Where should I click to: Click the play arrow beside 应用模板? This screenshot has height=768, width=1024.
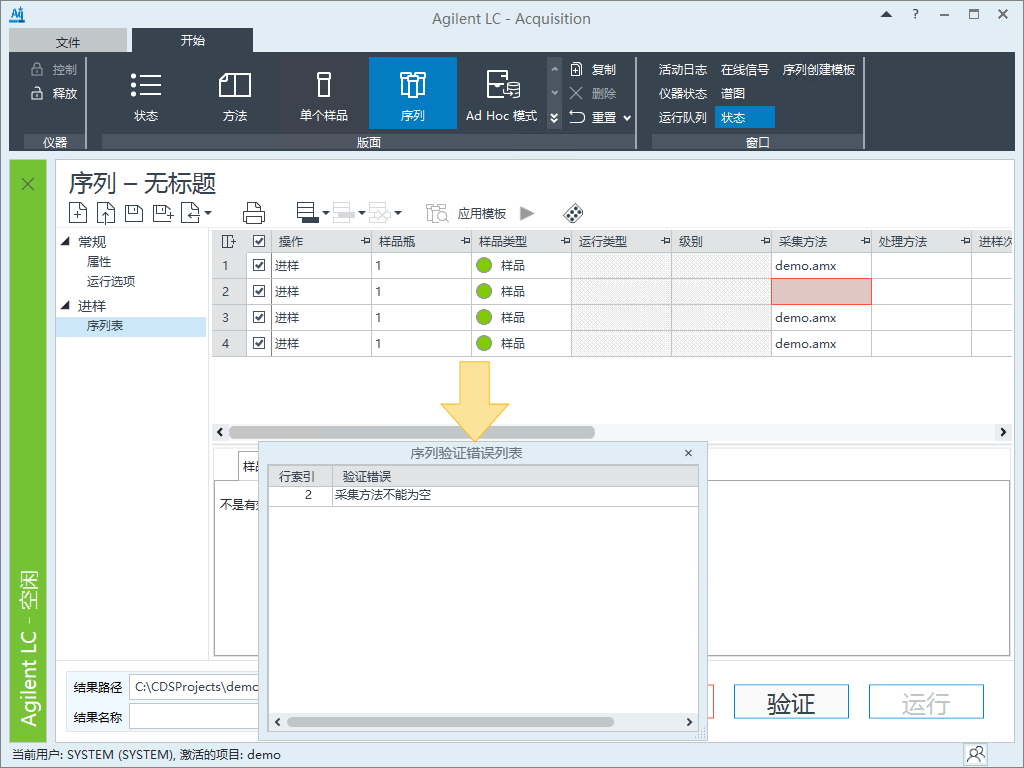[x=527, y=213]
